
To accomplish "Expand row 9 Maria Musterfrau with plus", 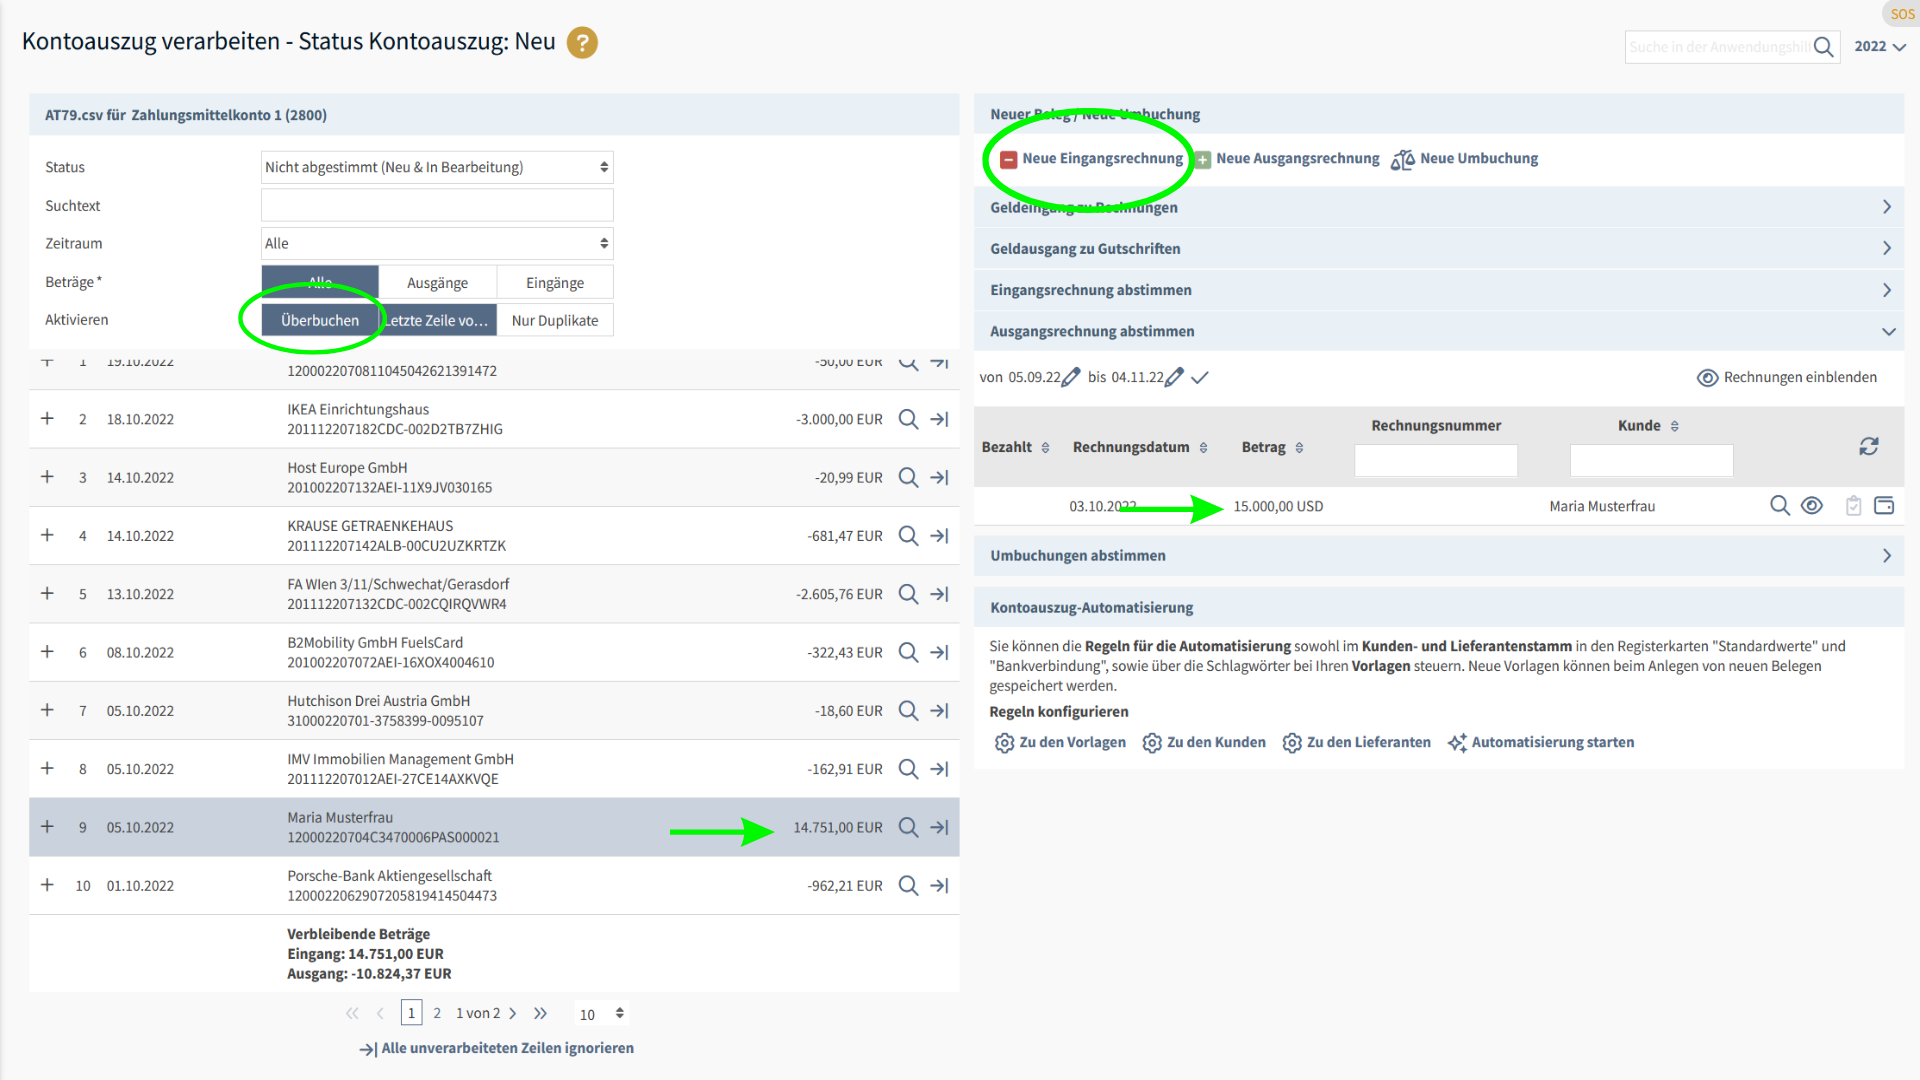I will pos(47,827).
